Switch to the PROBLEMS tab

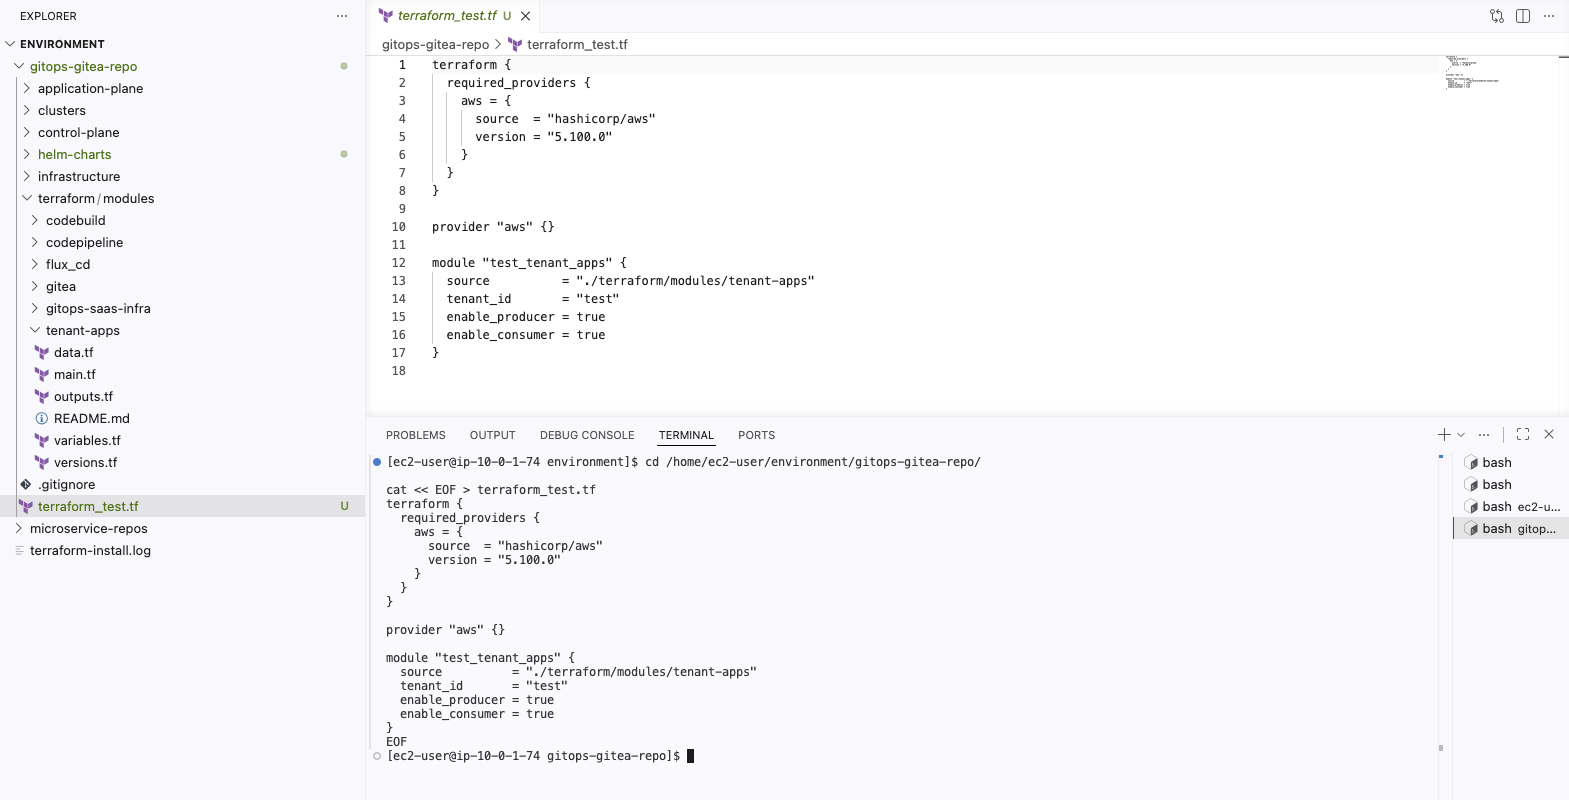415,436
